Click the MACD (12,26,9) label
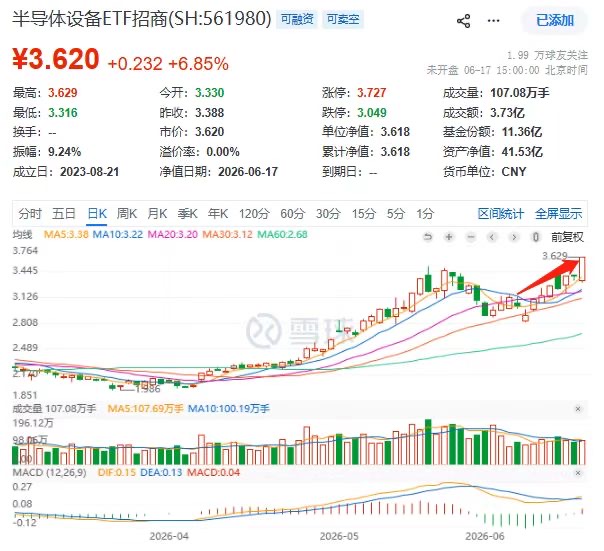This screenshot has height=551, width=604. [49, 473]
